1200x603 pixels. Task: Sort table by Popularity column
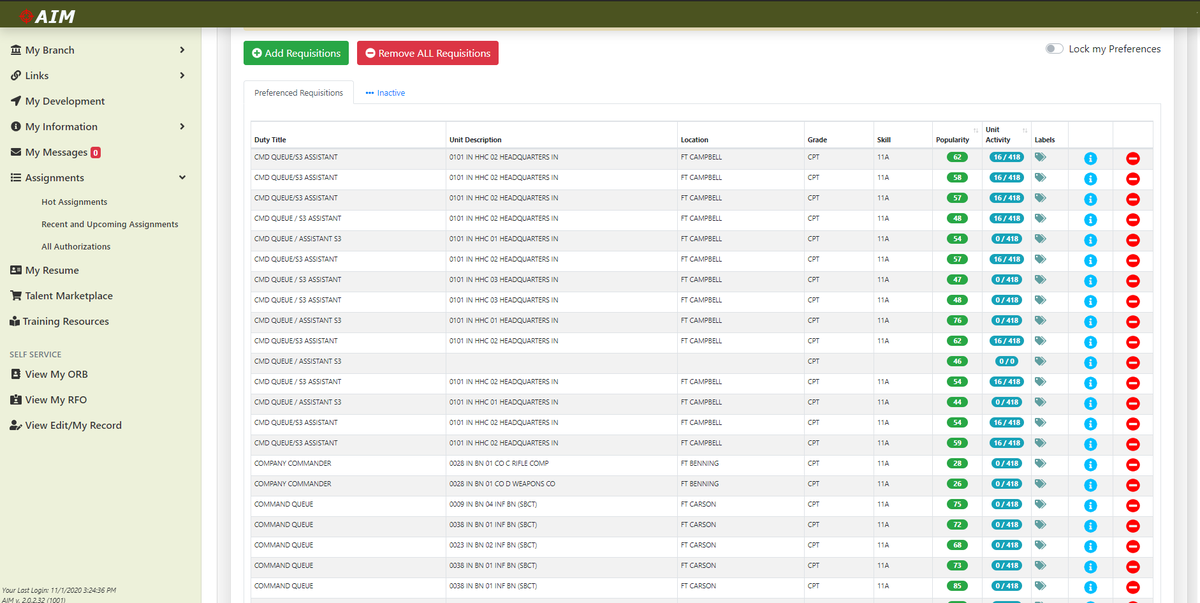(x=952, y=139)
